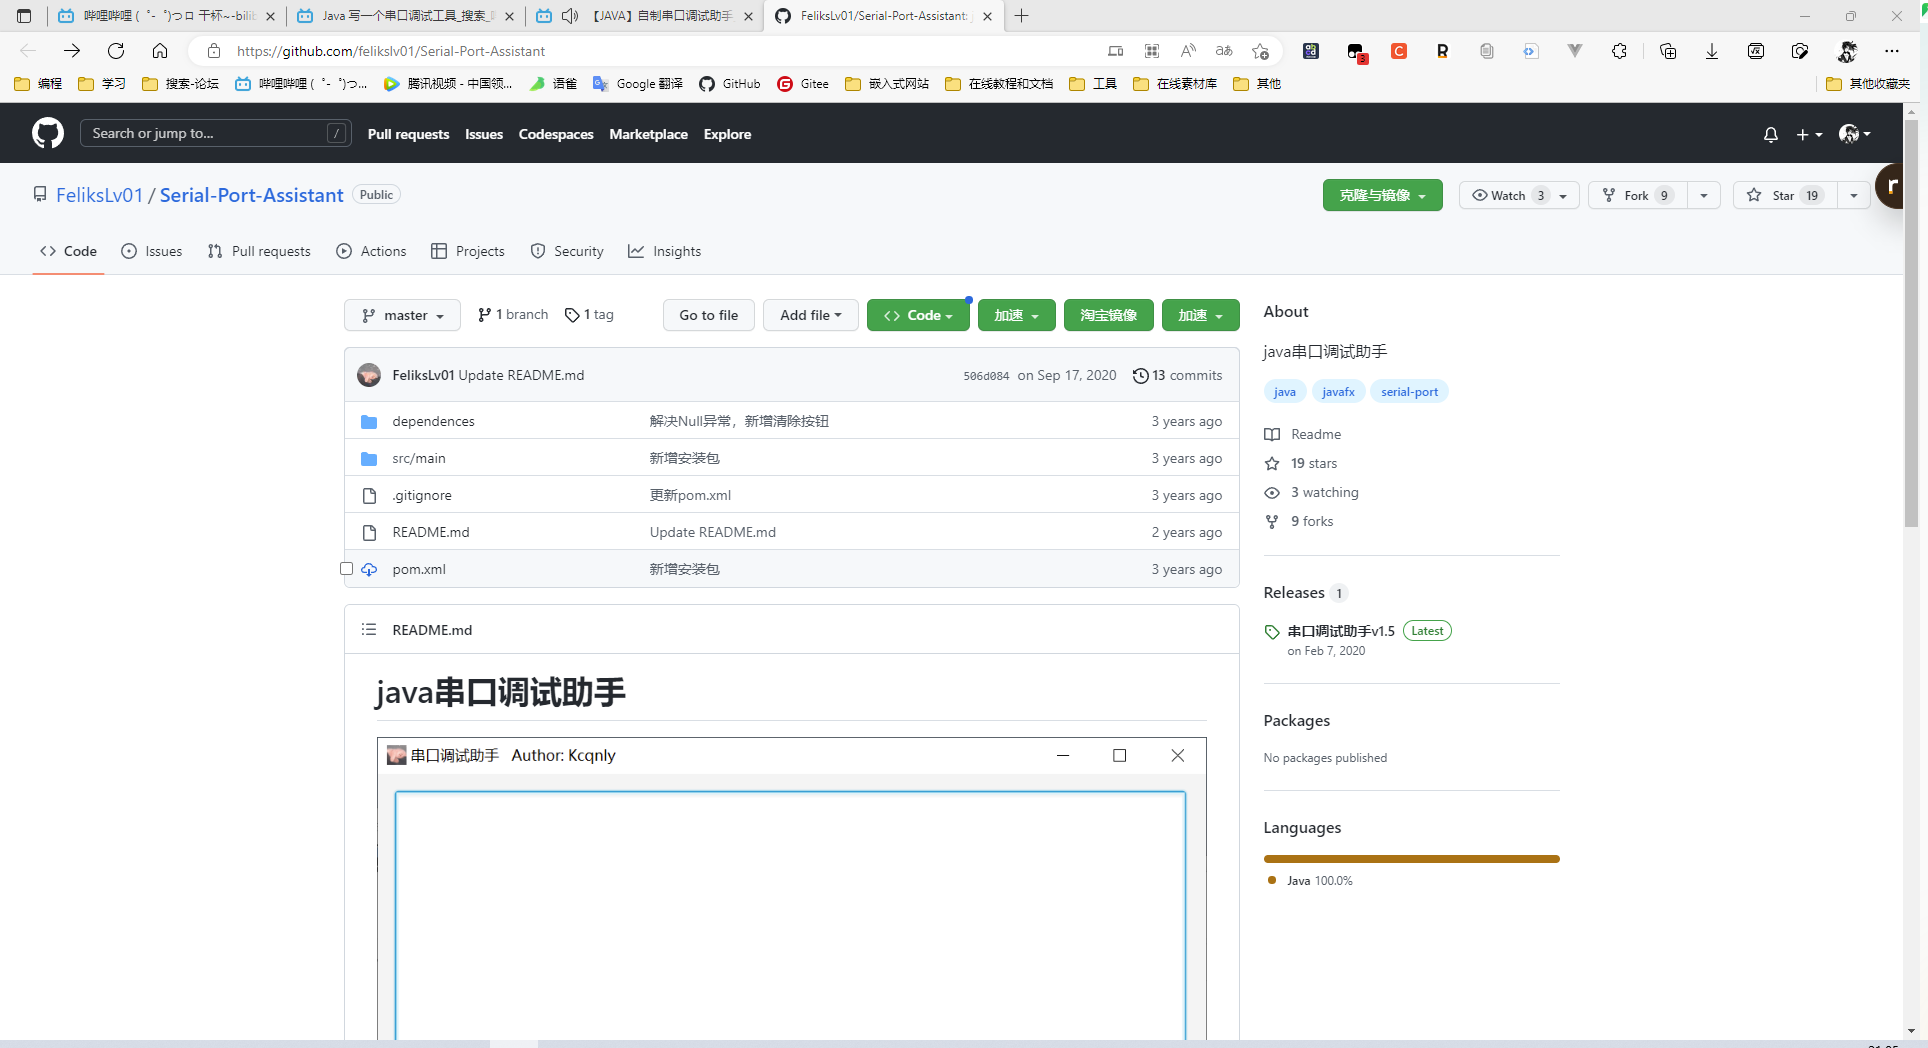The image size is (1928, 1048).
Task: Open the .gitignore file
Action: coord(422,496)
